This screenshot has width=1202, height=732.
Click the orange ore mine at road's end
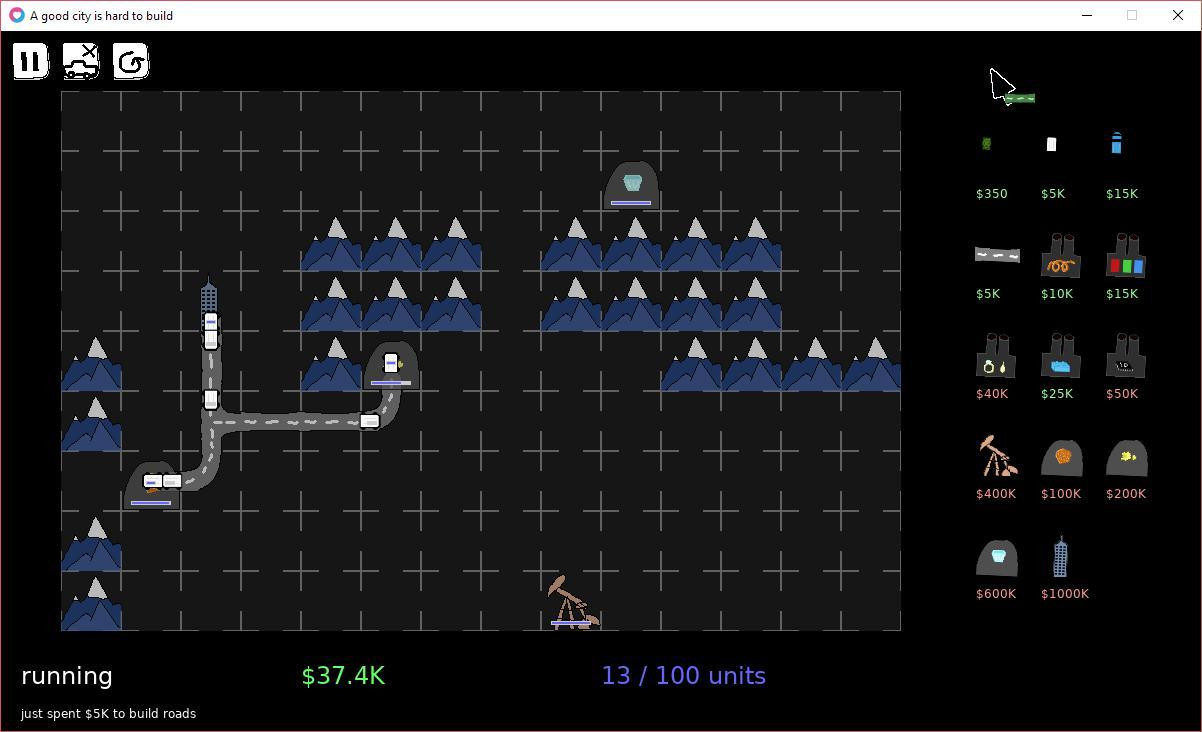click(x=151, y=485)
